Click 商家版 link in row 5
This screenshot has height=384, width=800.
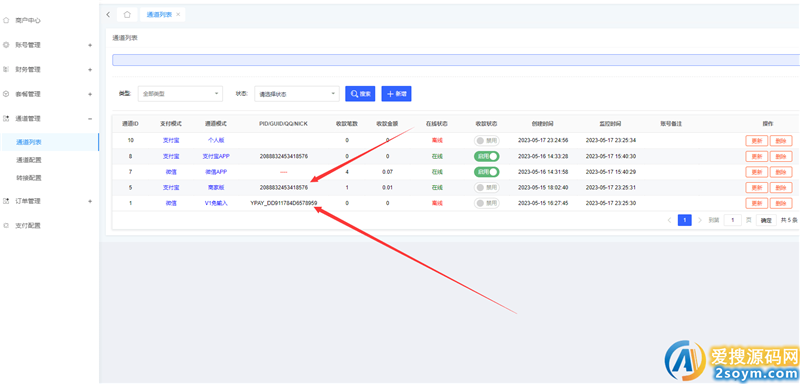216,188
